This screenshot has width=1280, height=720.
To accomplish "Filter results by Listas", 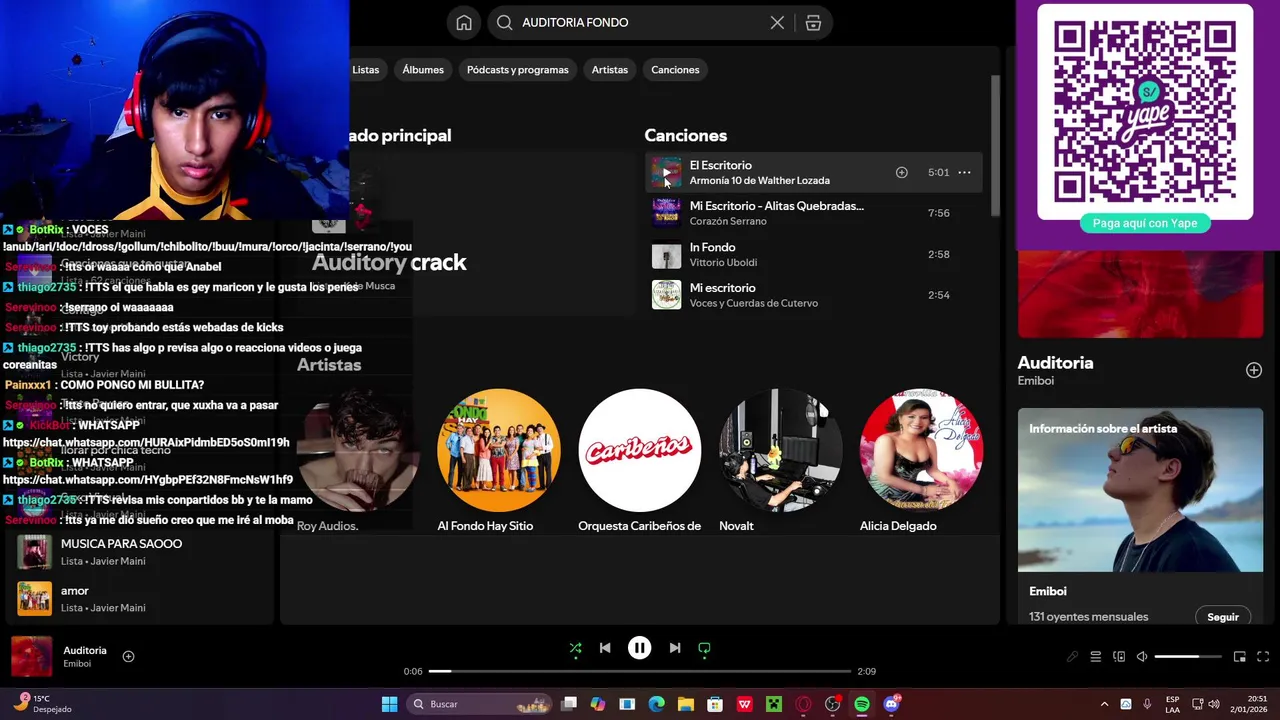I will [366, 70].
